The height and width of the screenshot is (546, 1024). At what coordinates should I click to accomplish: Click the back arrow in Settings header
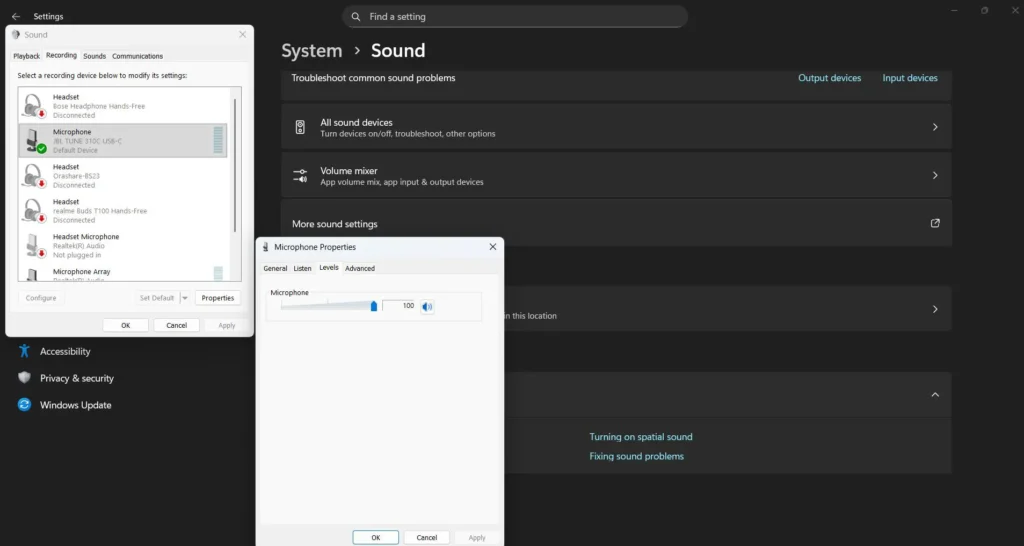tap(16, 16)
